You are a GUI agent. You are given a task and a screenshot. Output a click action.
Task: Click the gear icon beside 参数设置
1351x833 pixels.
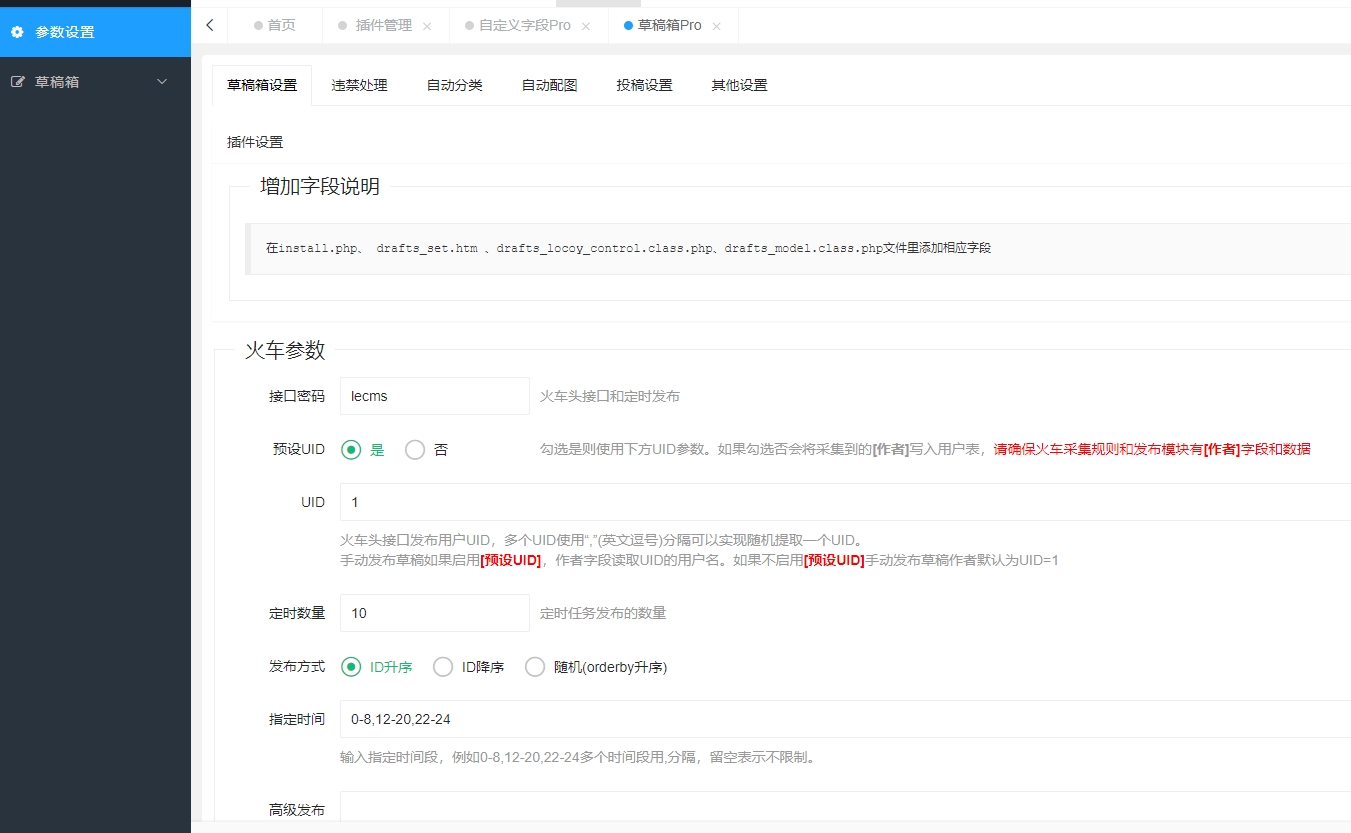pyautogui.click(x=17, y=32)
